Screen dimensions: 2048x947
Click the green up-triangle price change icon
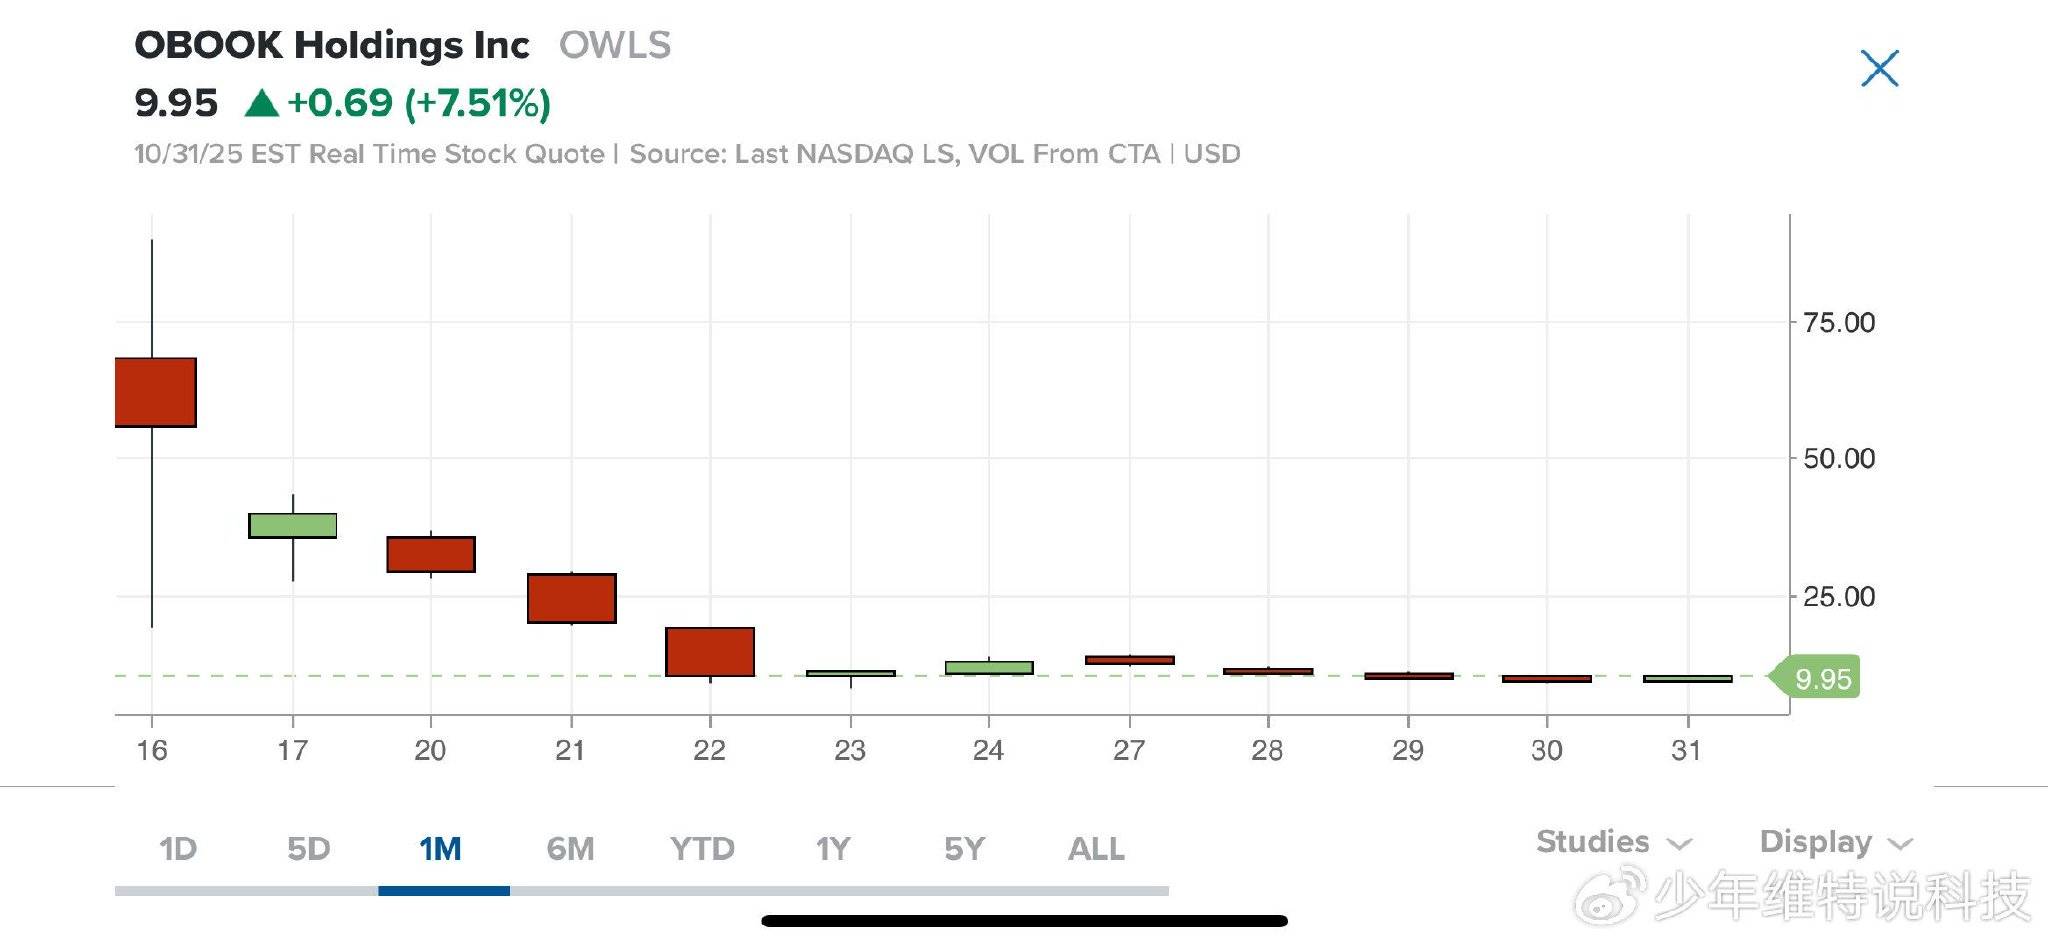261,103
